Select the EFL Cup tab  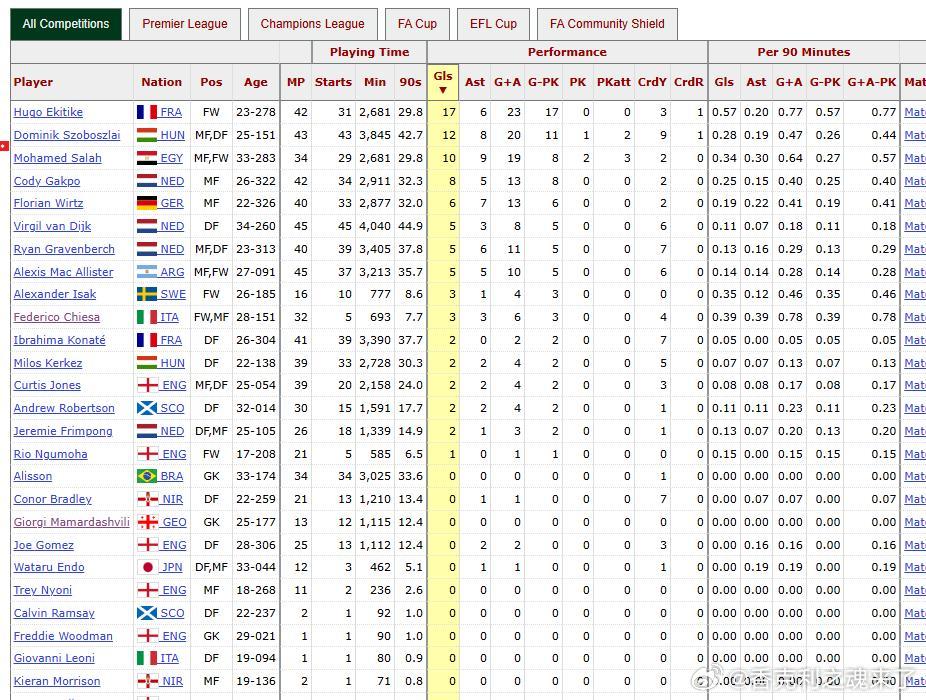pos(493,24)
